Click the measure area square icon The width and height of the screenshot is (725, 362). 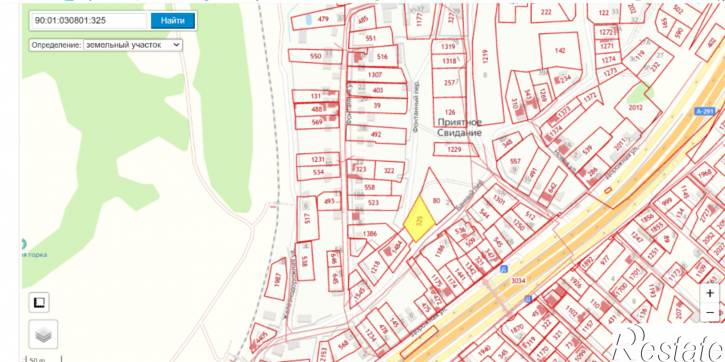(39, 302)
